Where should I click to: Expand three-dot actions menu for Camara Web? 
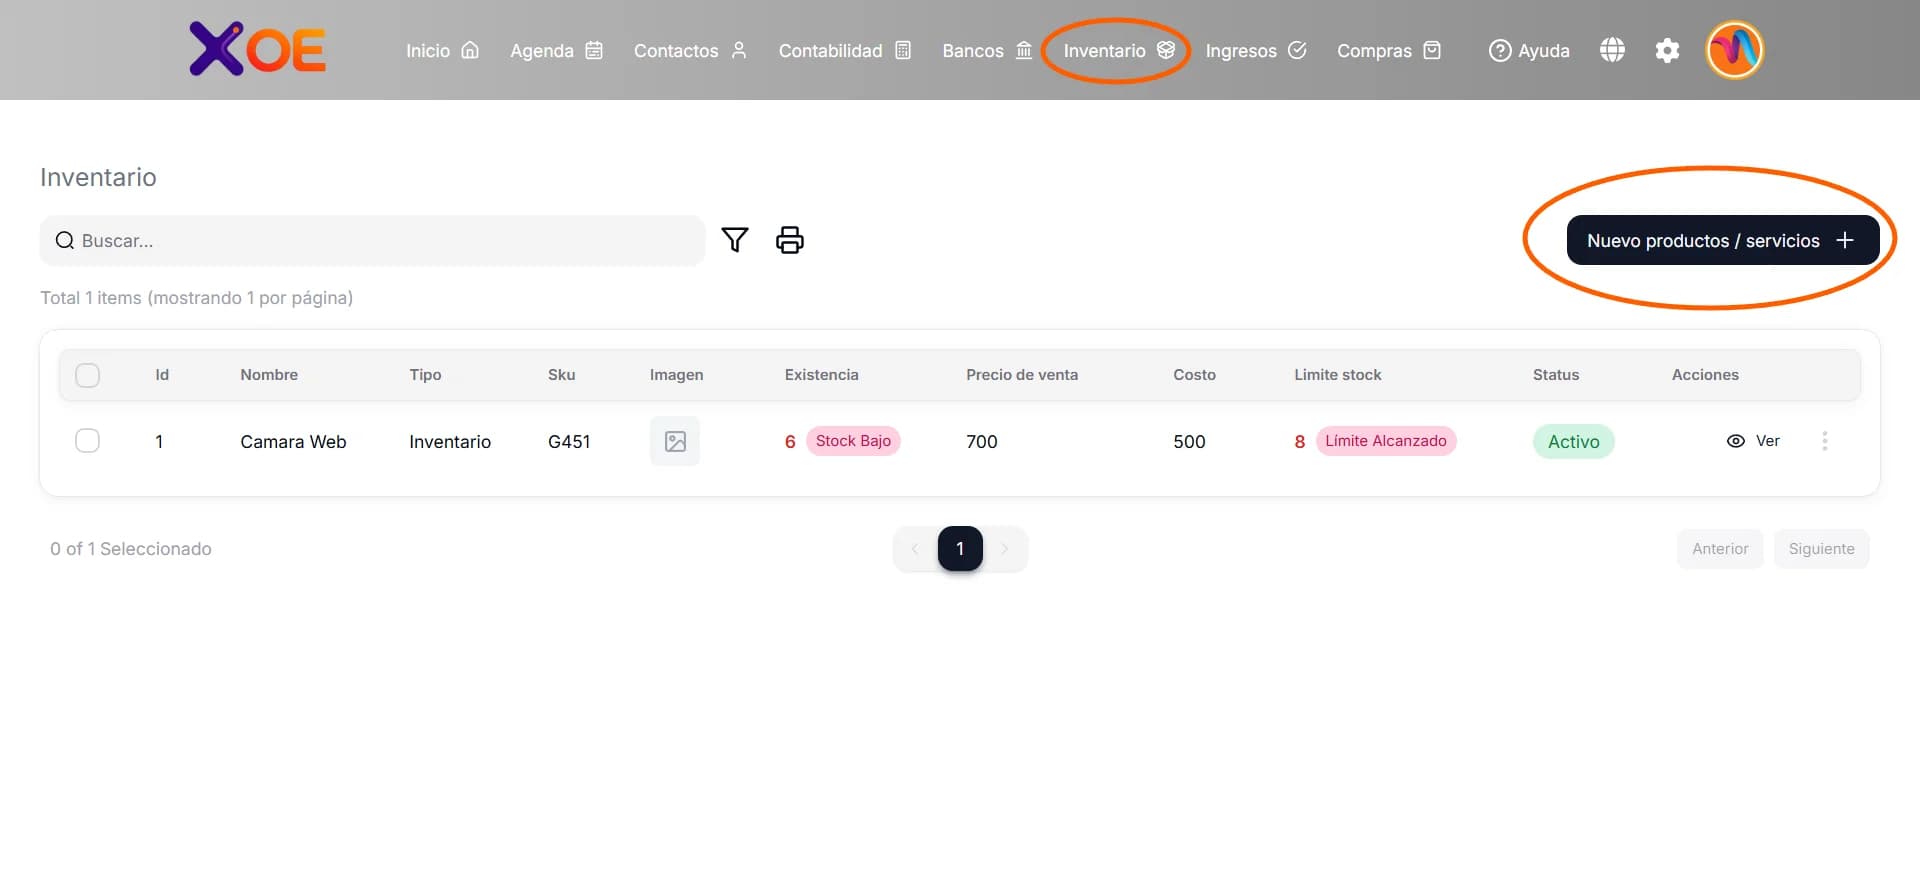pos(1825,441)
